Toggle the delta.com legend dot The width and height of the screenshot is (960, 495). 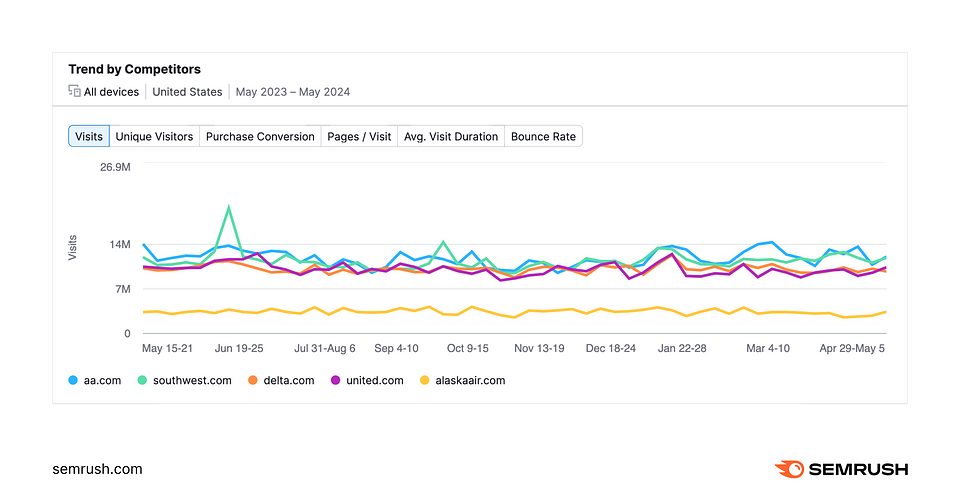(x=252, y=380)
